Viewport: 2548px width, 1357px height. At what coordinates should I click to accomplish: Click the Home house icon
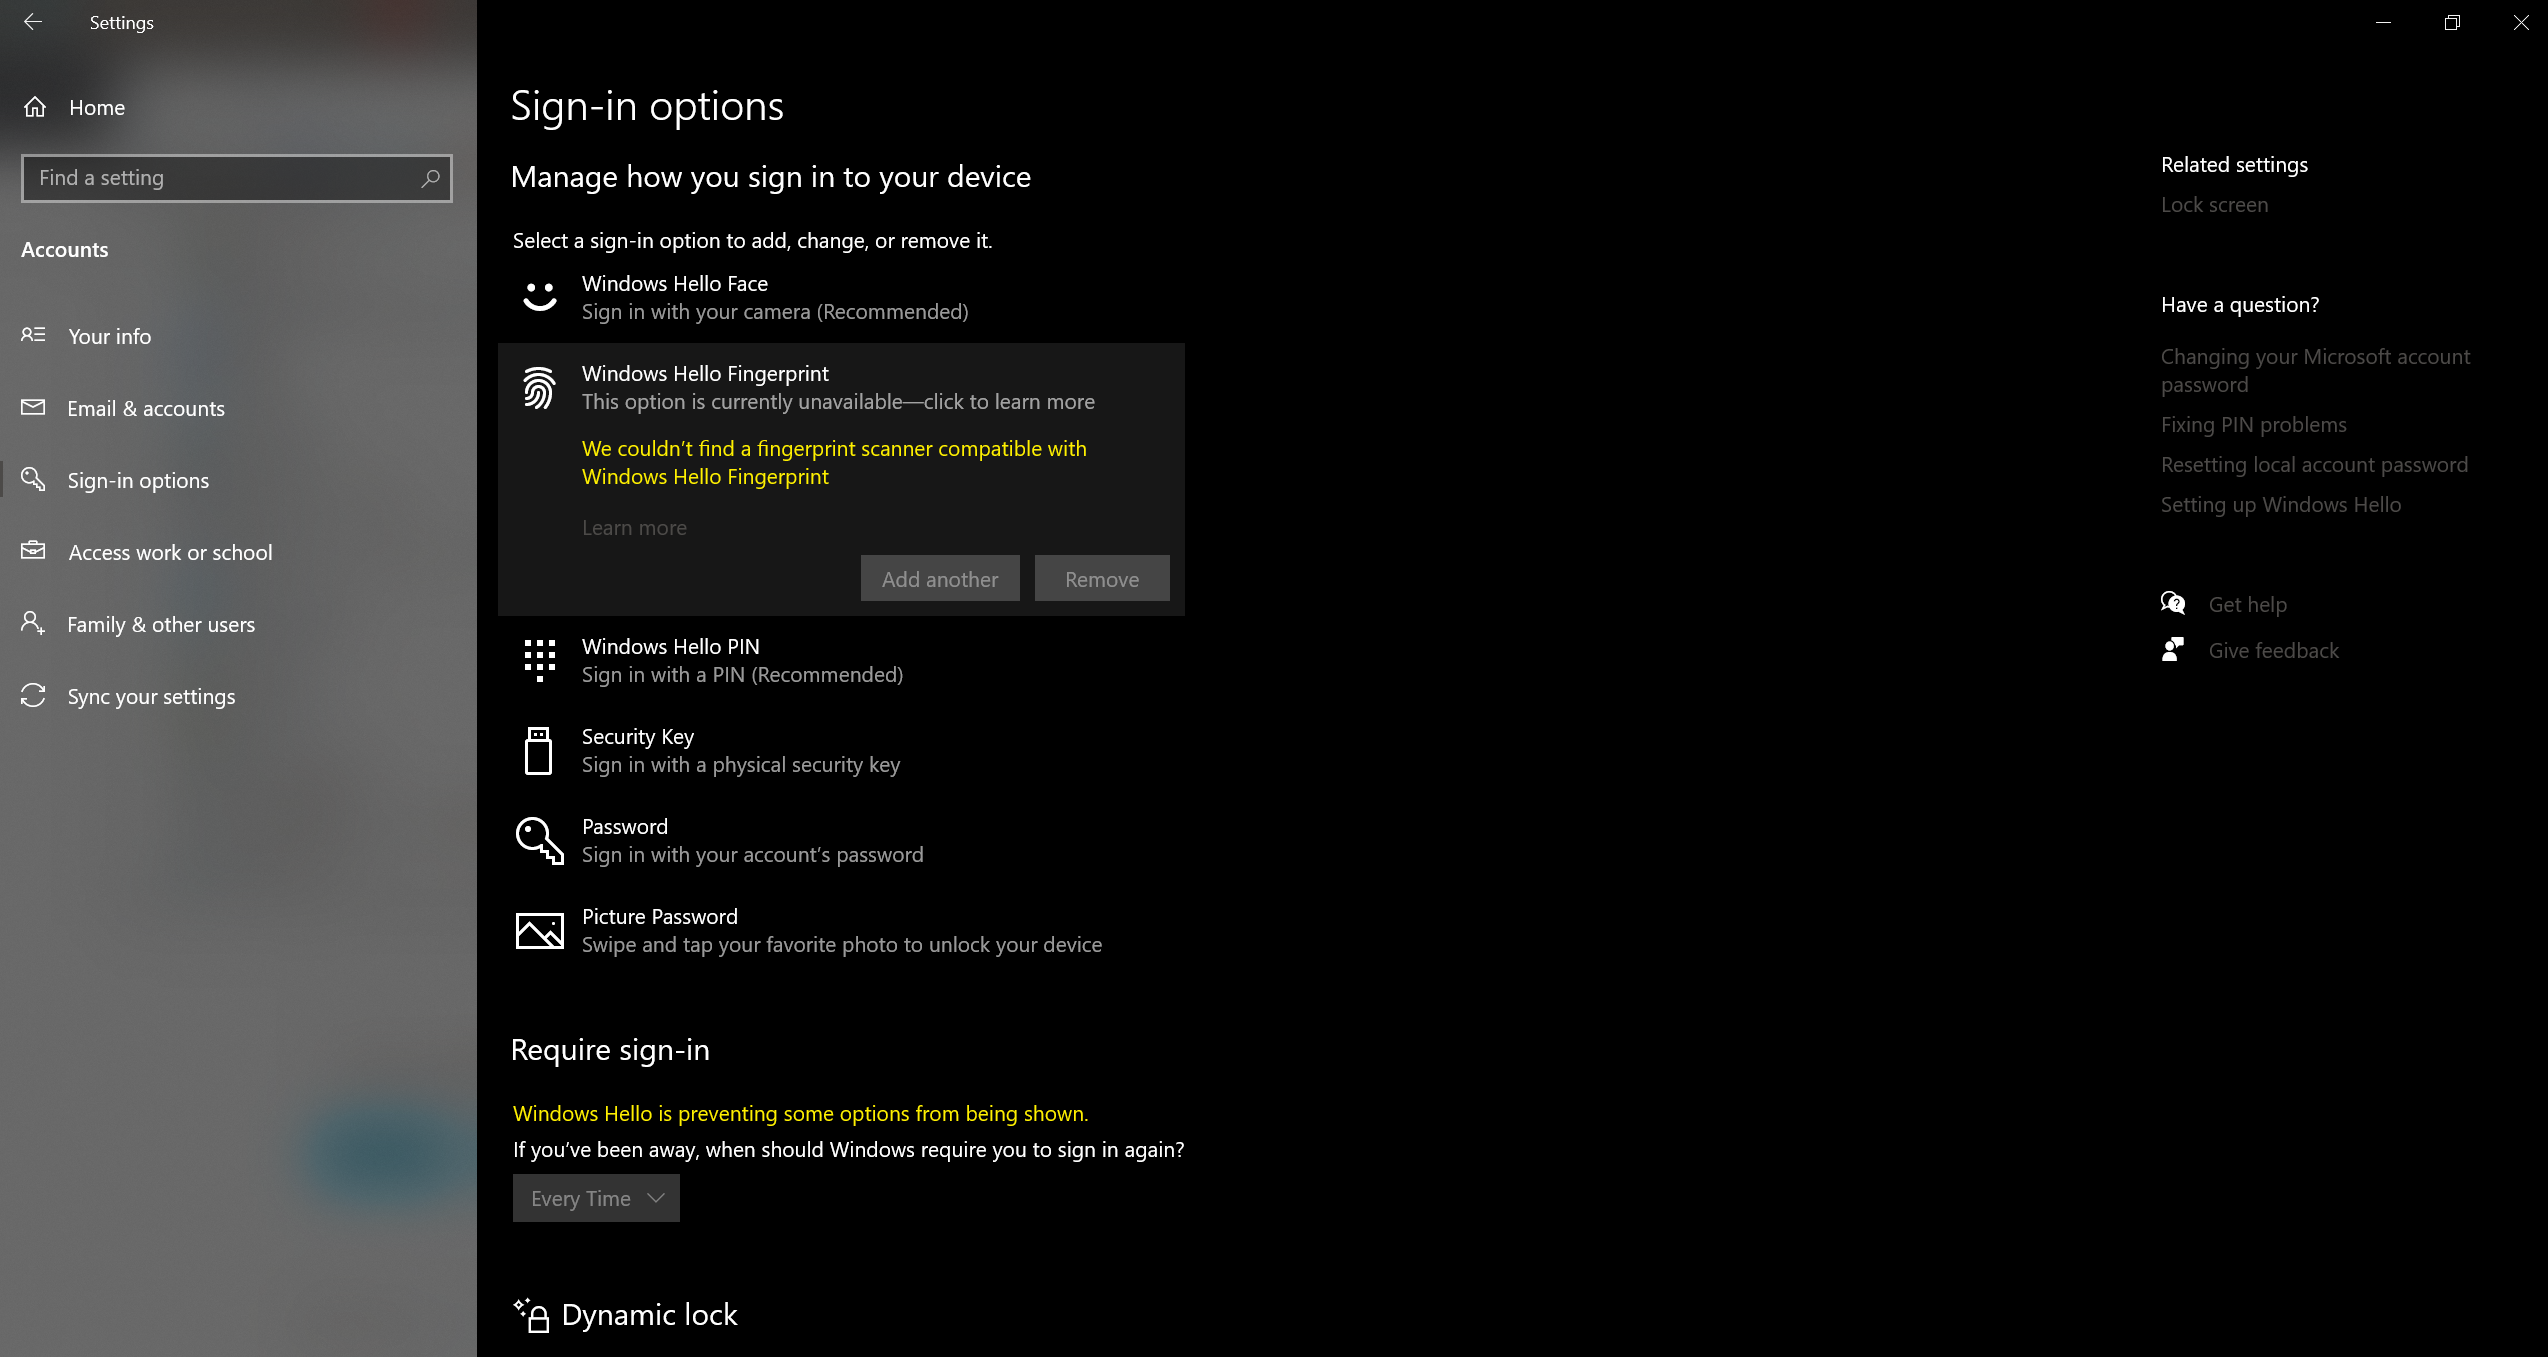35,107
